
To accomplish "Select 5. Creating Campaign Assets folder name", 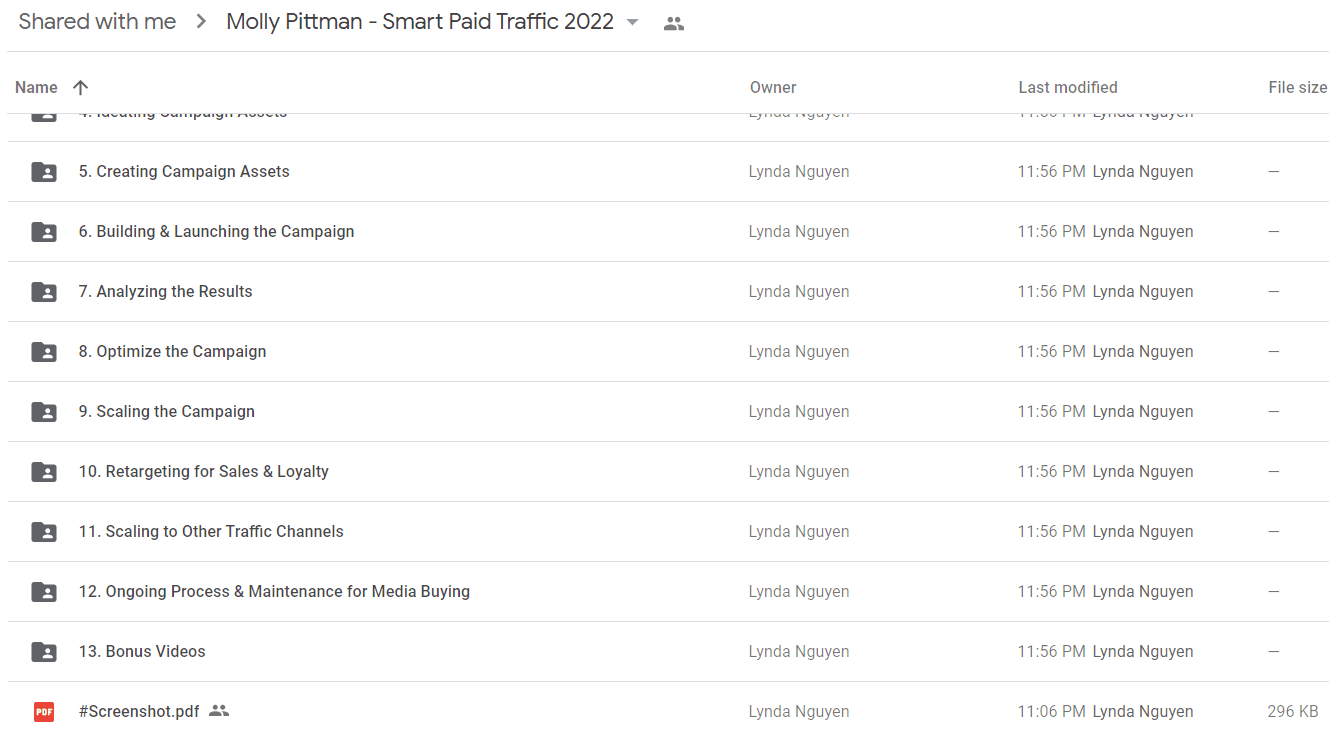I will (x=184, y=171).
